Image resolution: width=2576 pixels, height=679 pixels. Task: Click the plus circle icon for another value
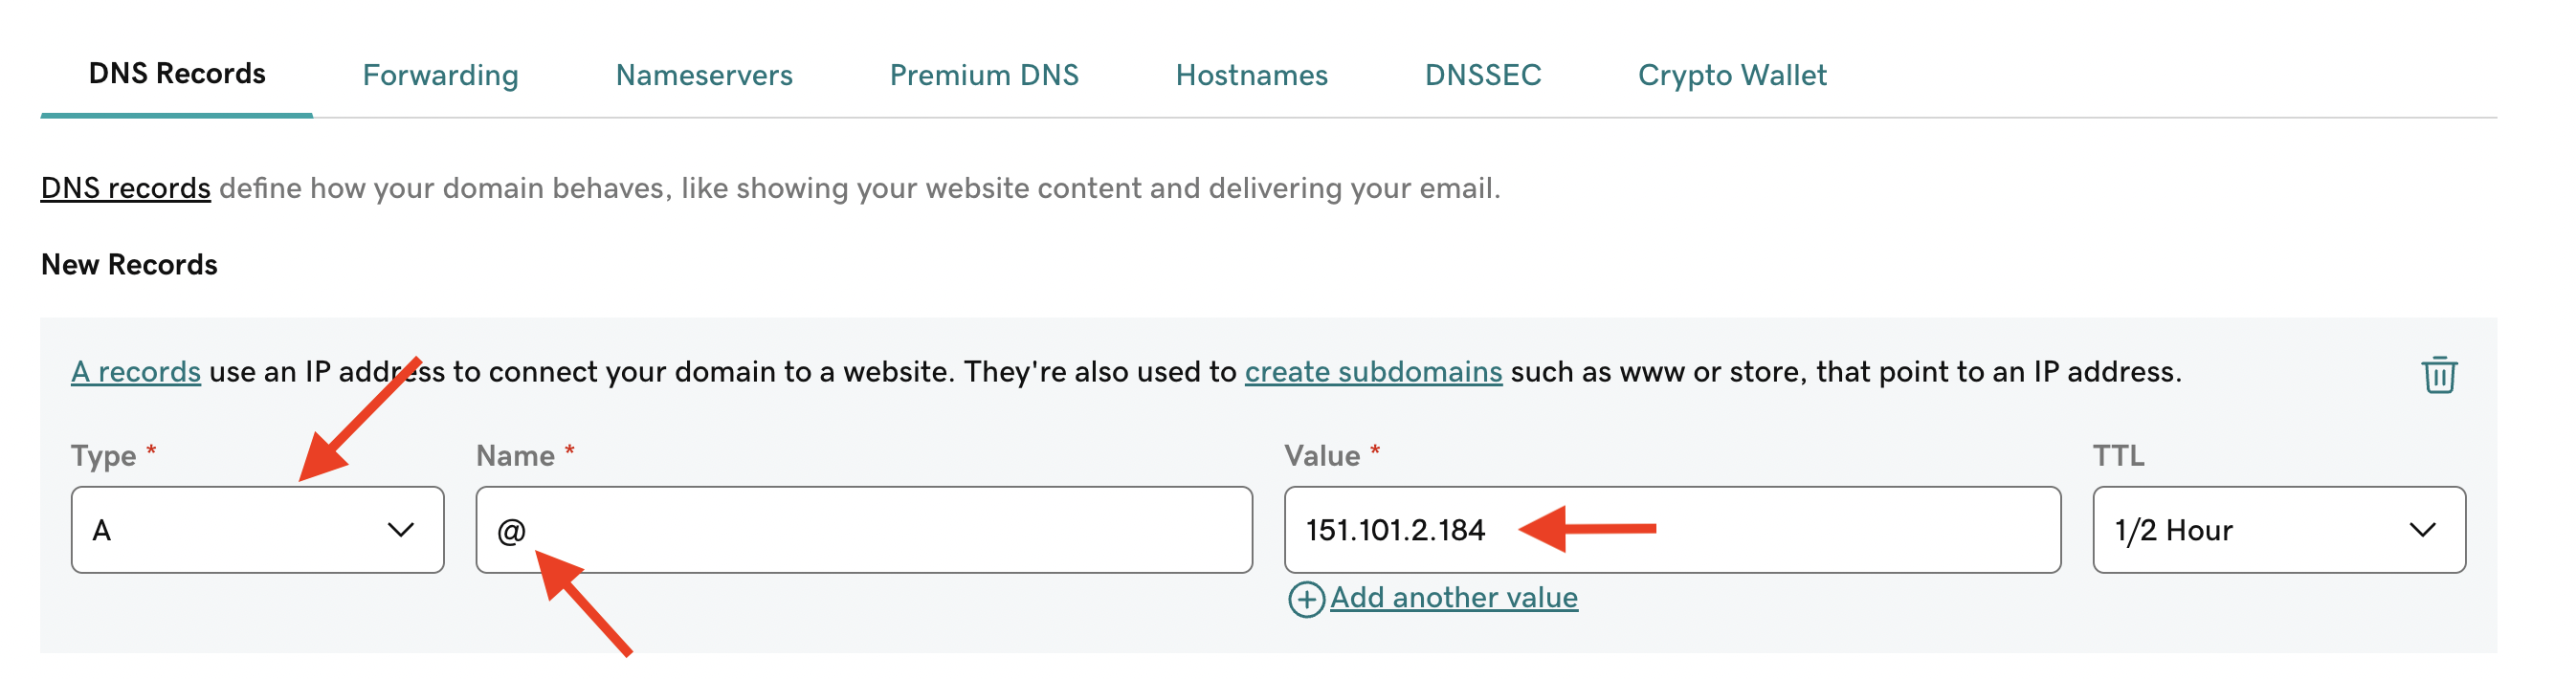point(1305,599)
